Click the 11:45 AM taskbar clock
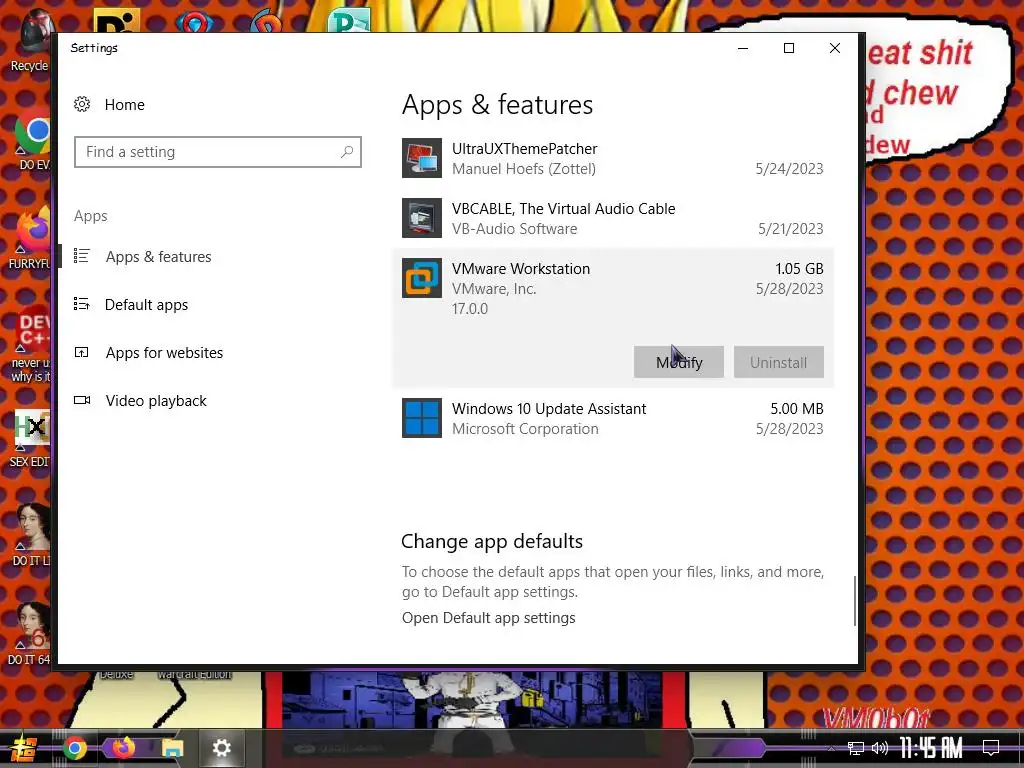1024x768 pixels. pyautogui.click(x=931, y=748)
